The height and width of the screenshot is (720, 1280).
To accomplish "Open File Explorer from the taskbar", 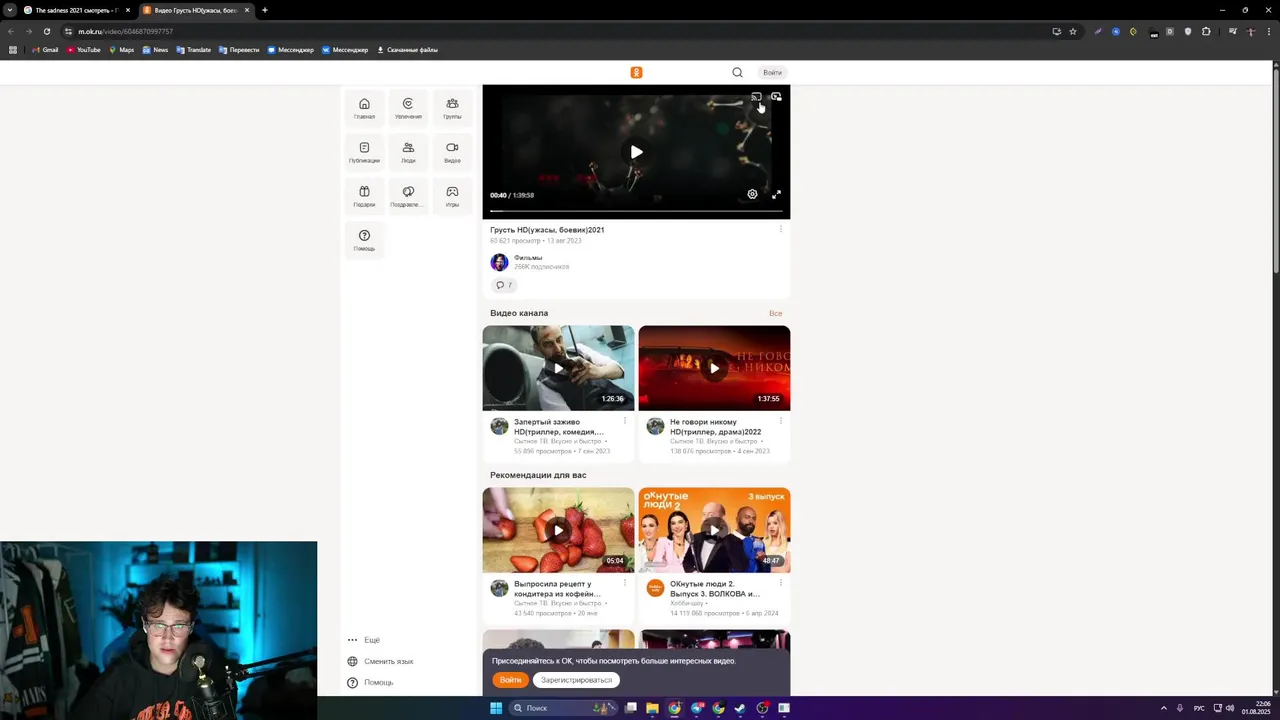I will pos(652,708).
